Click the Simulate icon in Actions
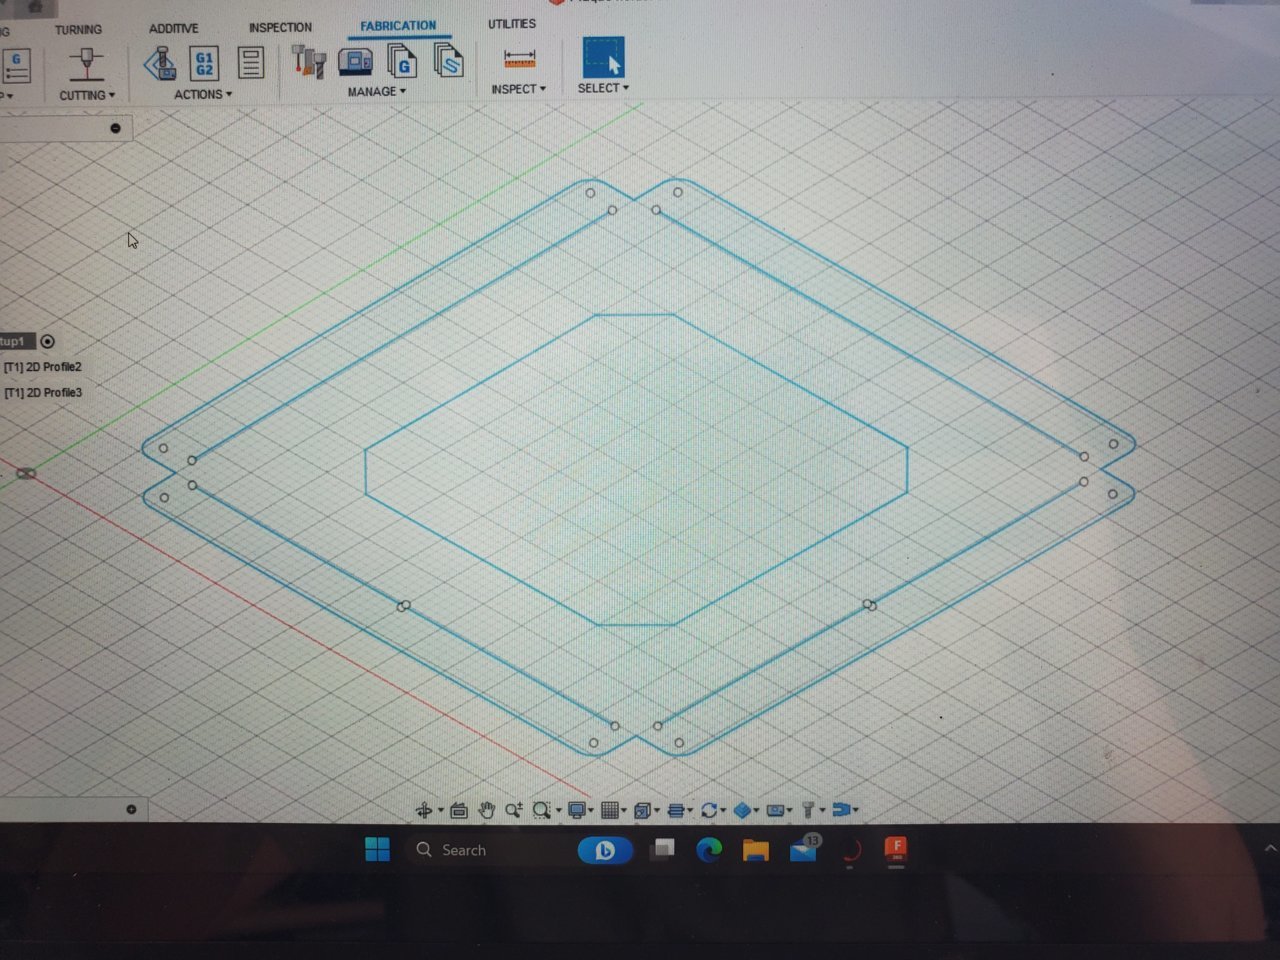This screenshot has height=960, width=1280. pyautogui.click(x=160, y=63)
